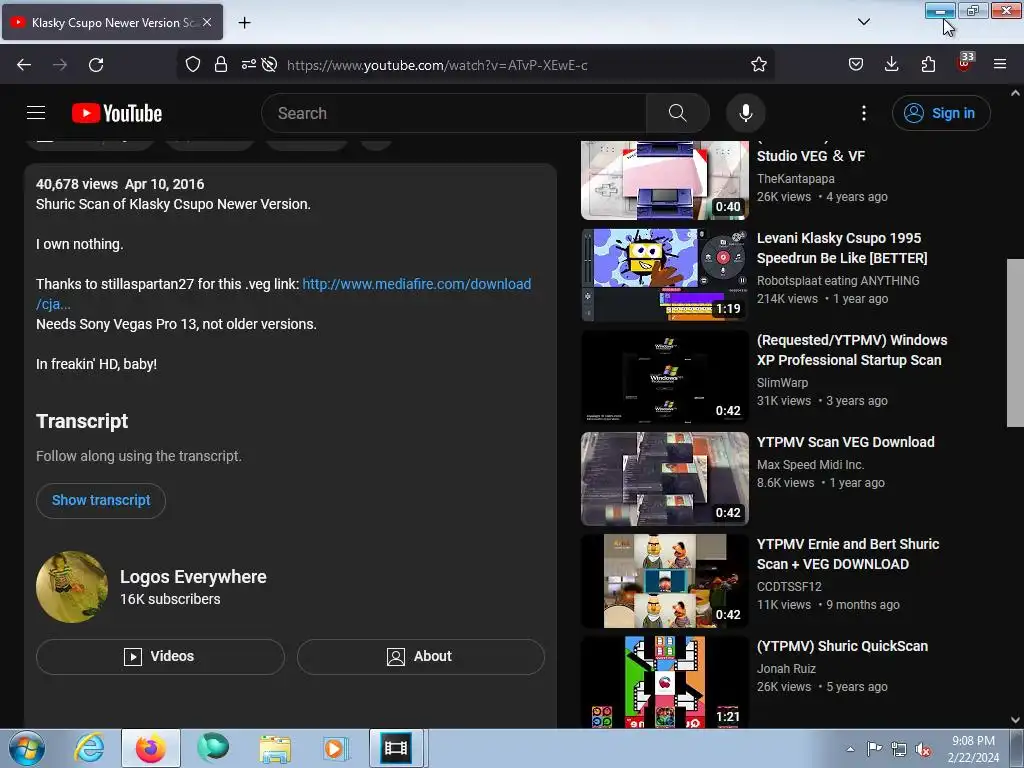Open Windows XP Professional Startup Scan title
1024x768 pixels.
[x=852, y=350]
